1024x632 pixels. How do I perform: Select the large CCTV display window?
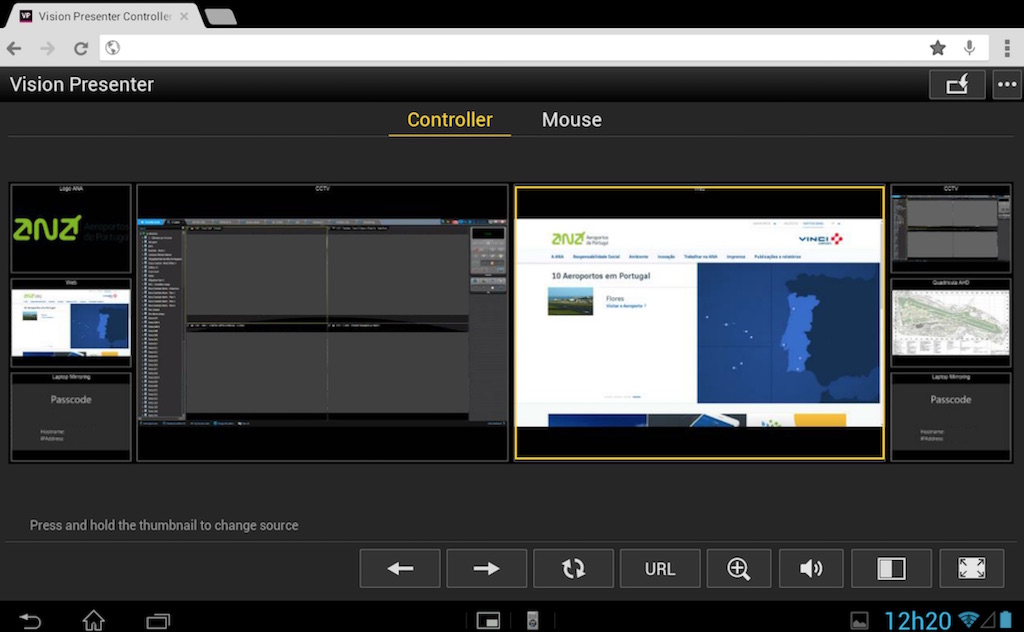pos(322,322)
